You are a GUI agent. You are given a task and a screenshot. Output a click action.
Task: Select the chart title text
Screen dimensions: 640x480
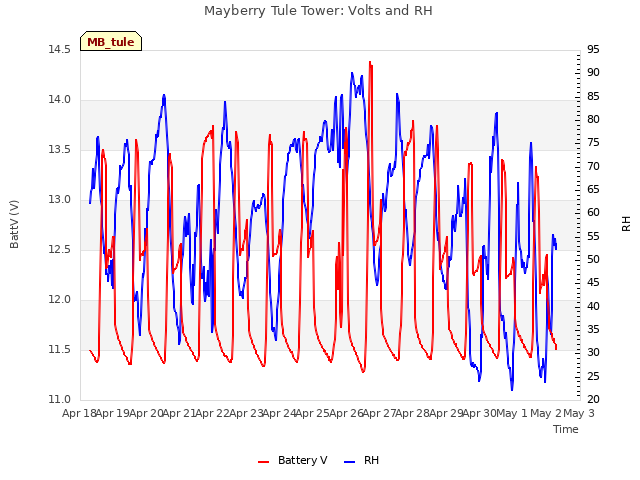(318, 10)
